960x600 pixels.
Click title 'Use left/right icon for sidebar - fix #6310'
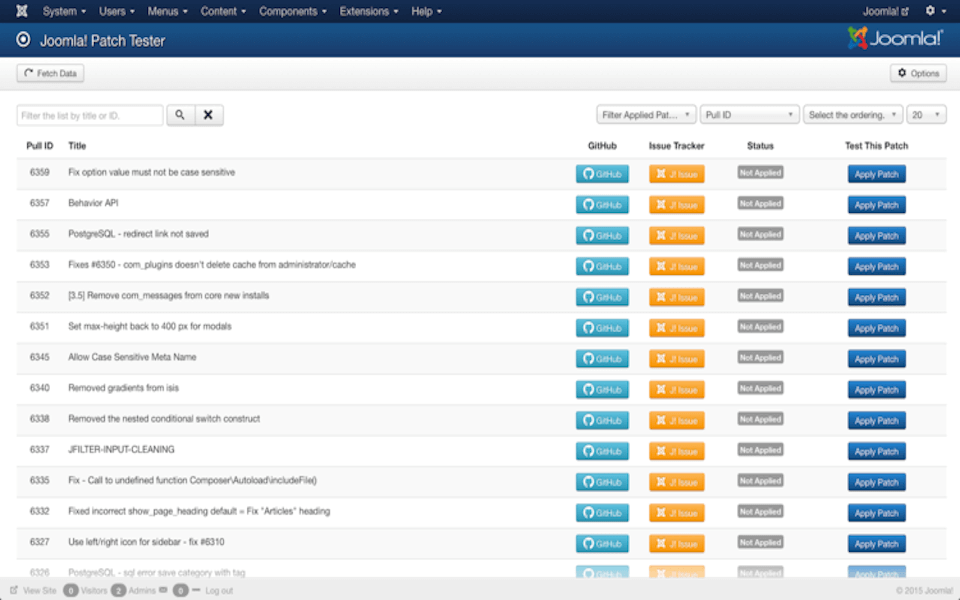point(146,542)
